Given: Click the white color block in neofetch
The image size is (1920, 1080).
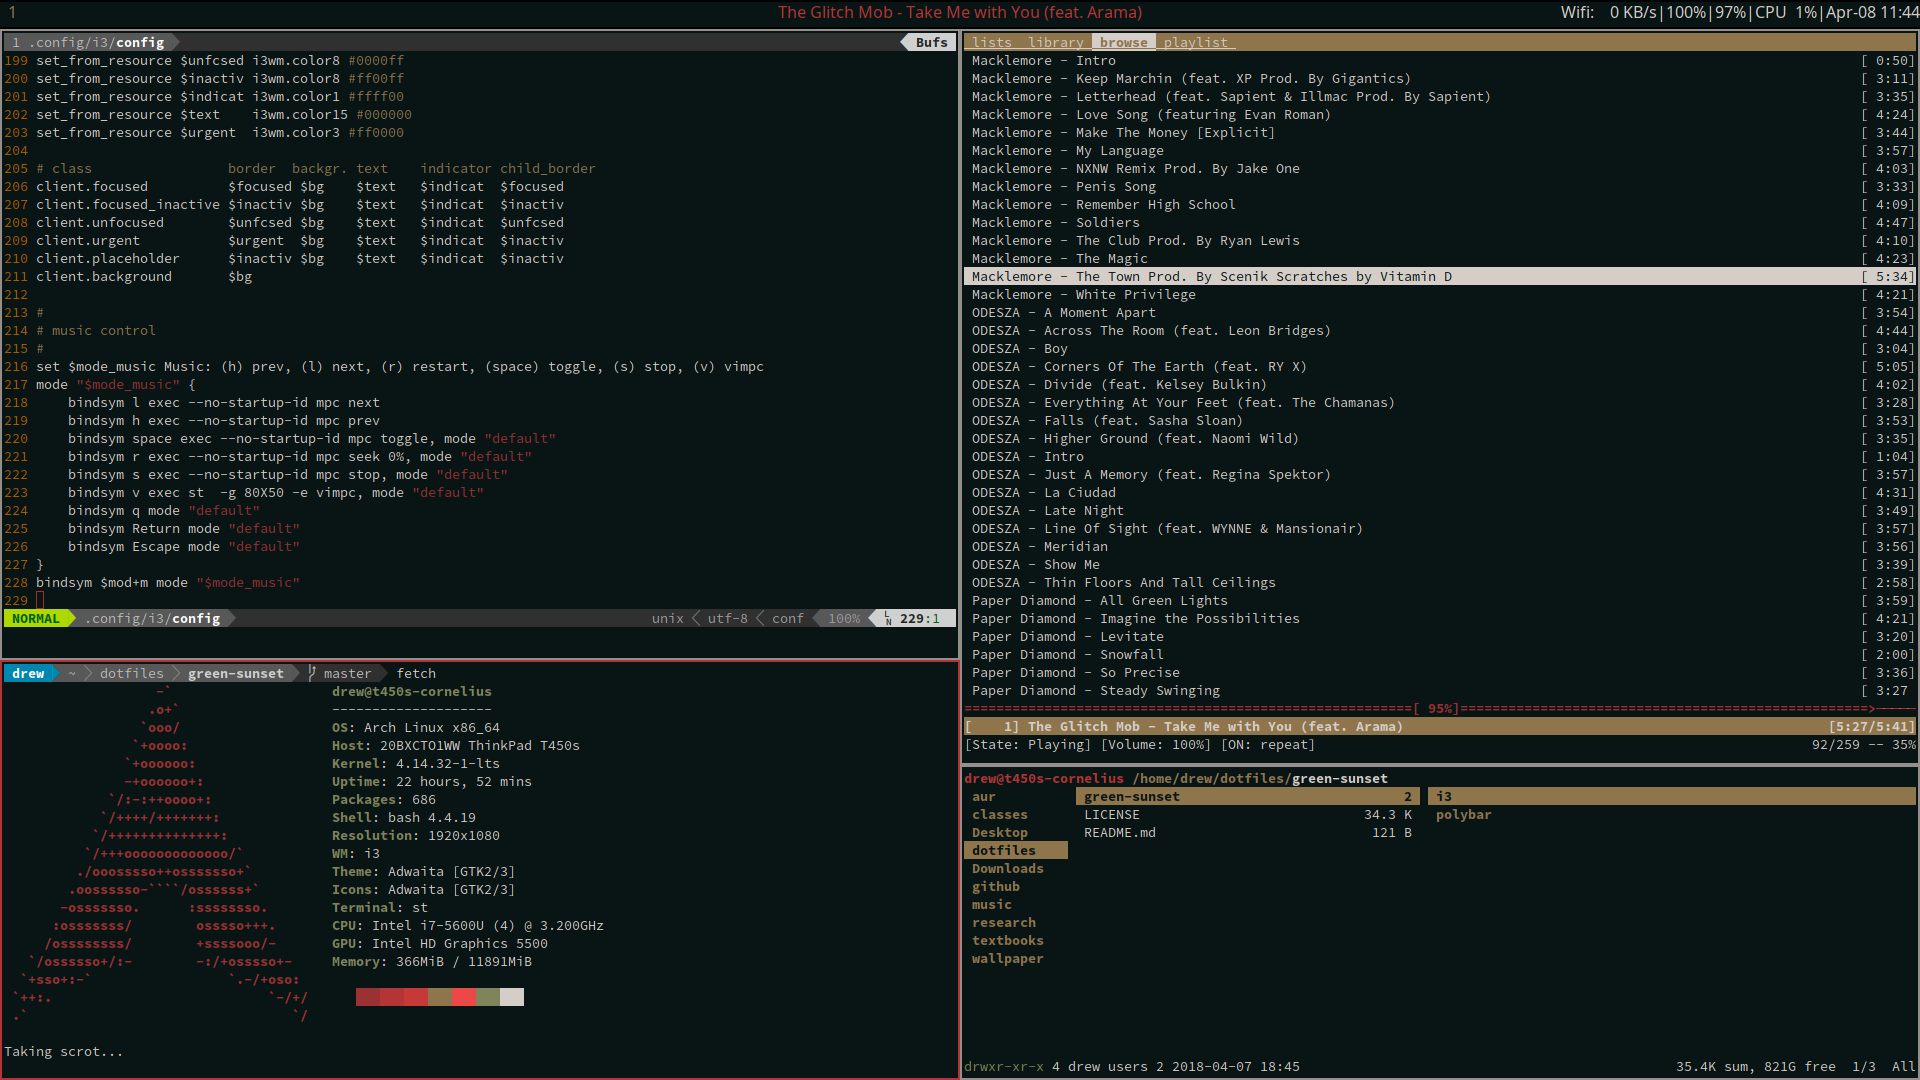Looking at the screenshot, I should [511, 997].
